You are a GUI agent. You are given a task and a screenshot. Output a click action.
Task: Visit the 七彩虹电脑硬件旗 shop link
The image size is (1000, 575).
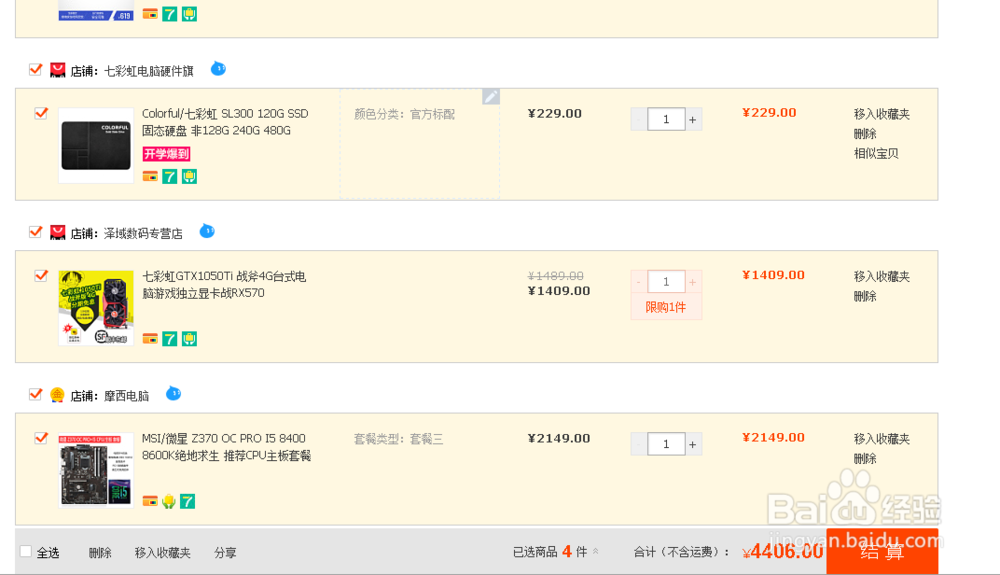point(149,71)
